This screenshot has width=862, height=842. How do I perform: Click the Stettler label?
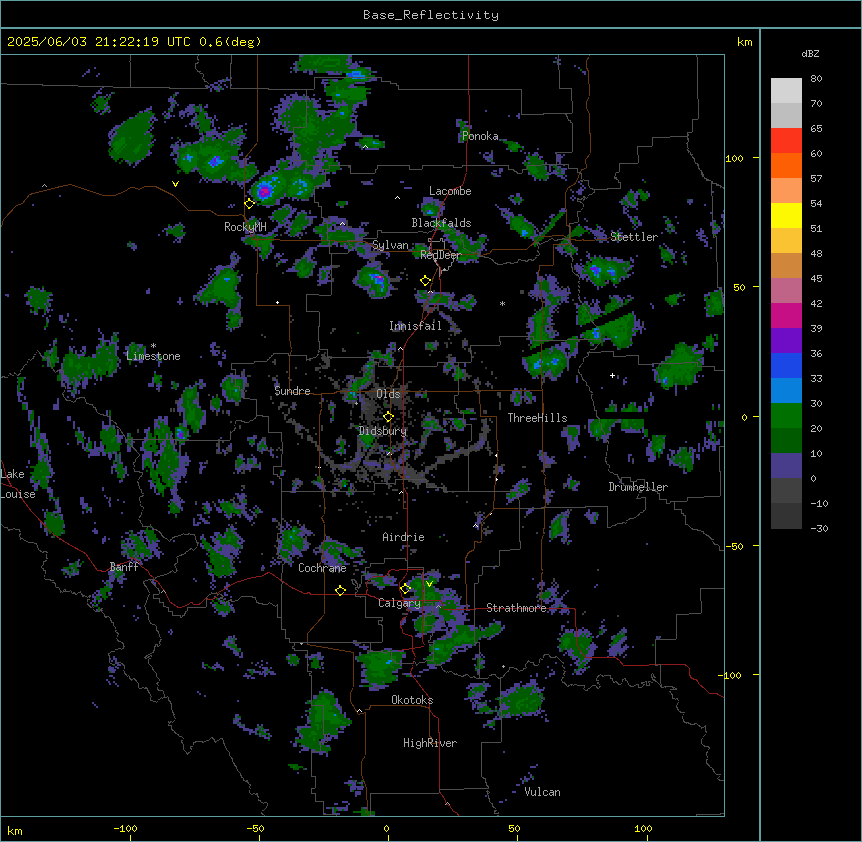(634, 237)
